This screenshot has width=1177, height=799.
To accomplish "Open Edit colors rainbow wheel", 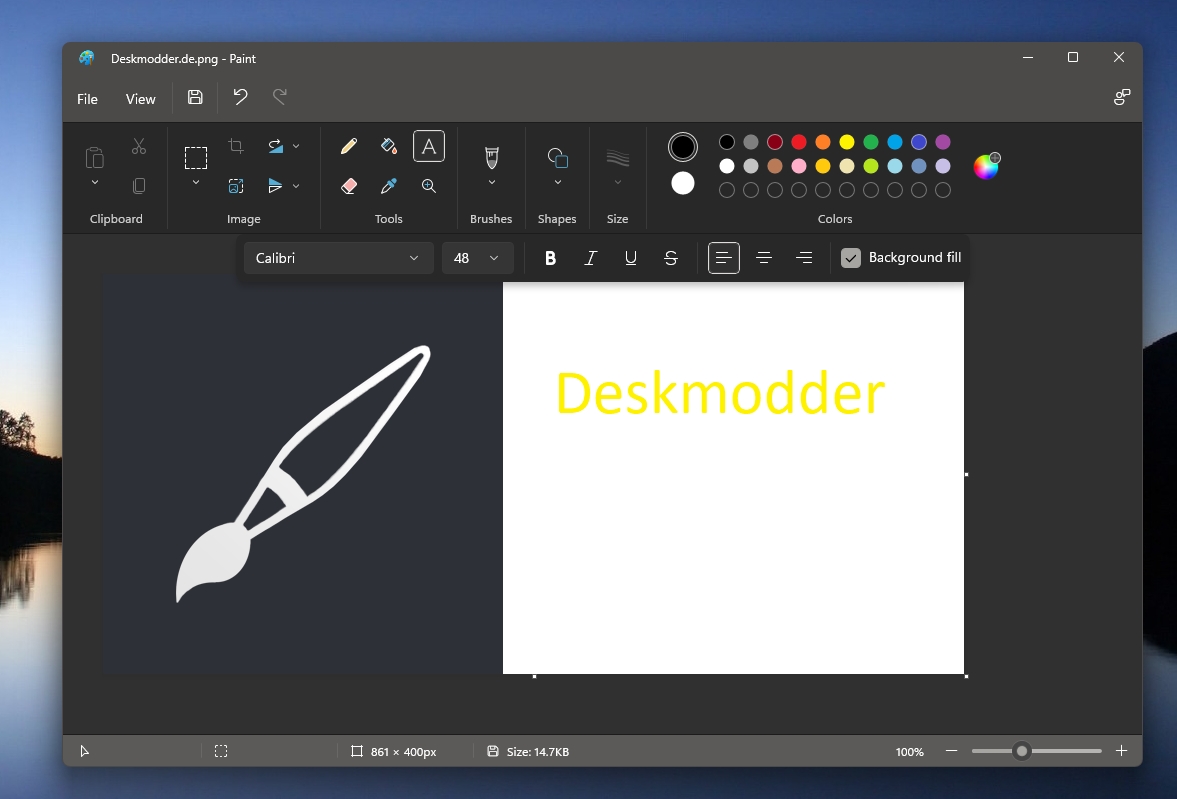I will [986, 166].
